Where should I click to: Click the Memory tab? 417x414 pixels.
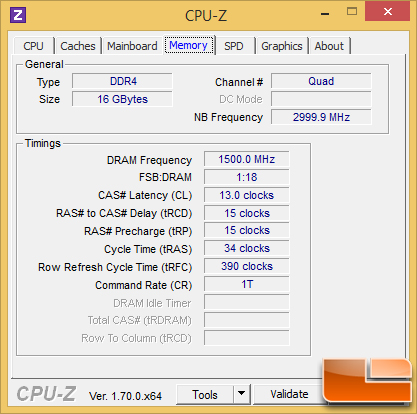point(189,45)
